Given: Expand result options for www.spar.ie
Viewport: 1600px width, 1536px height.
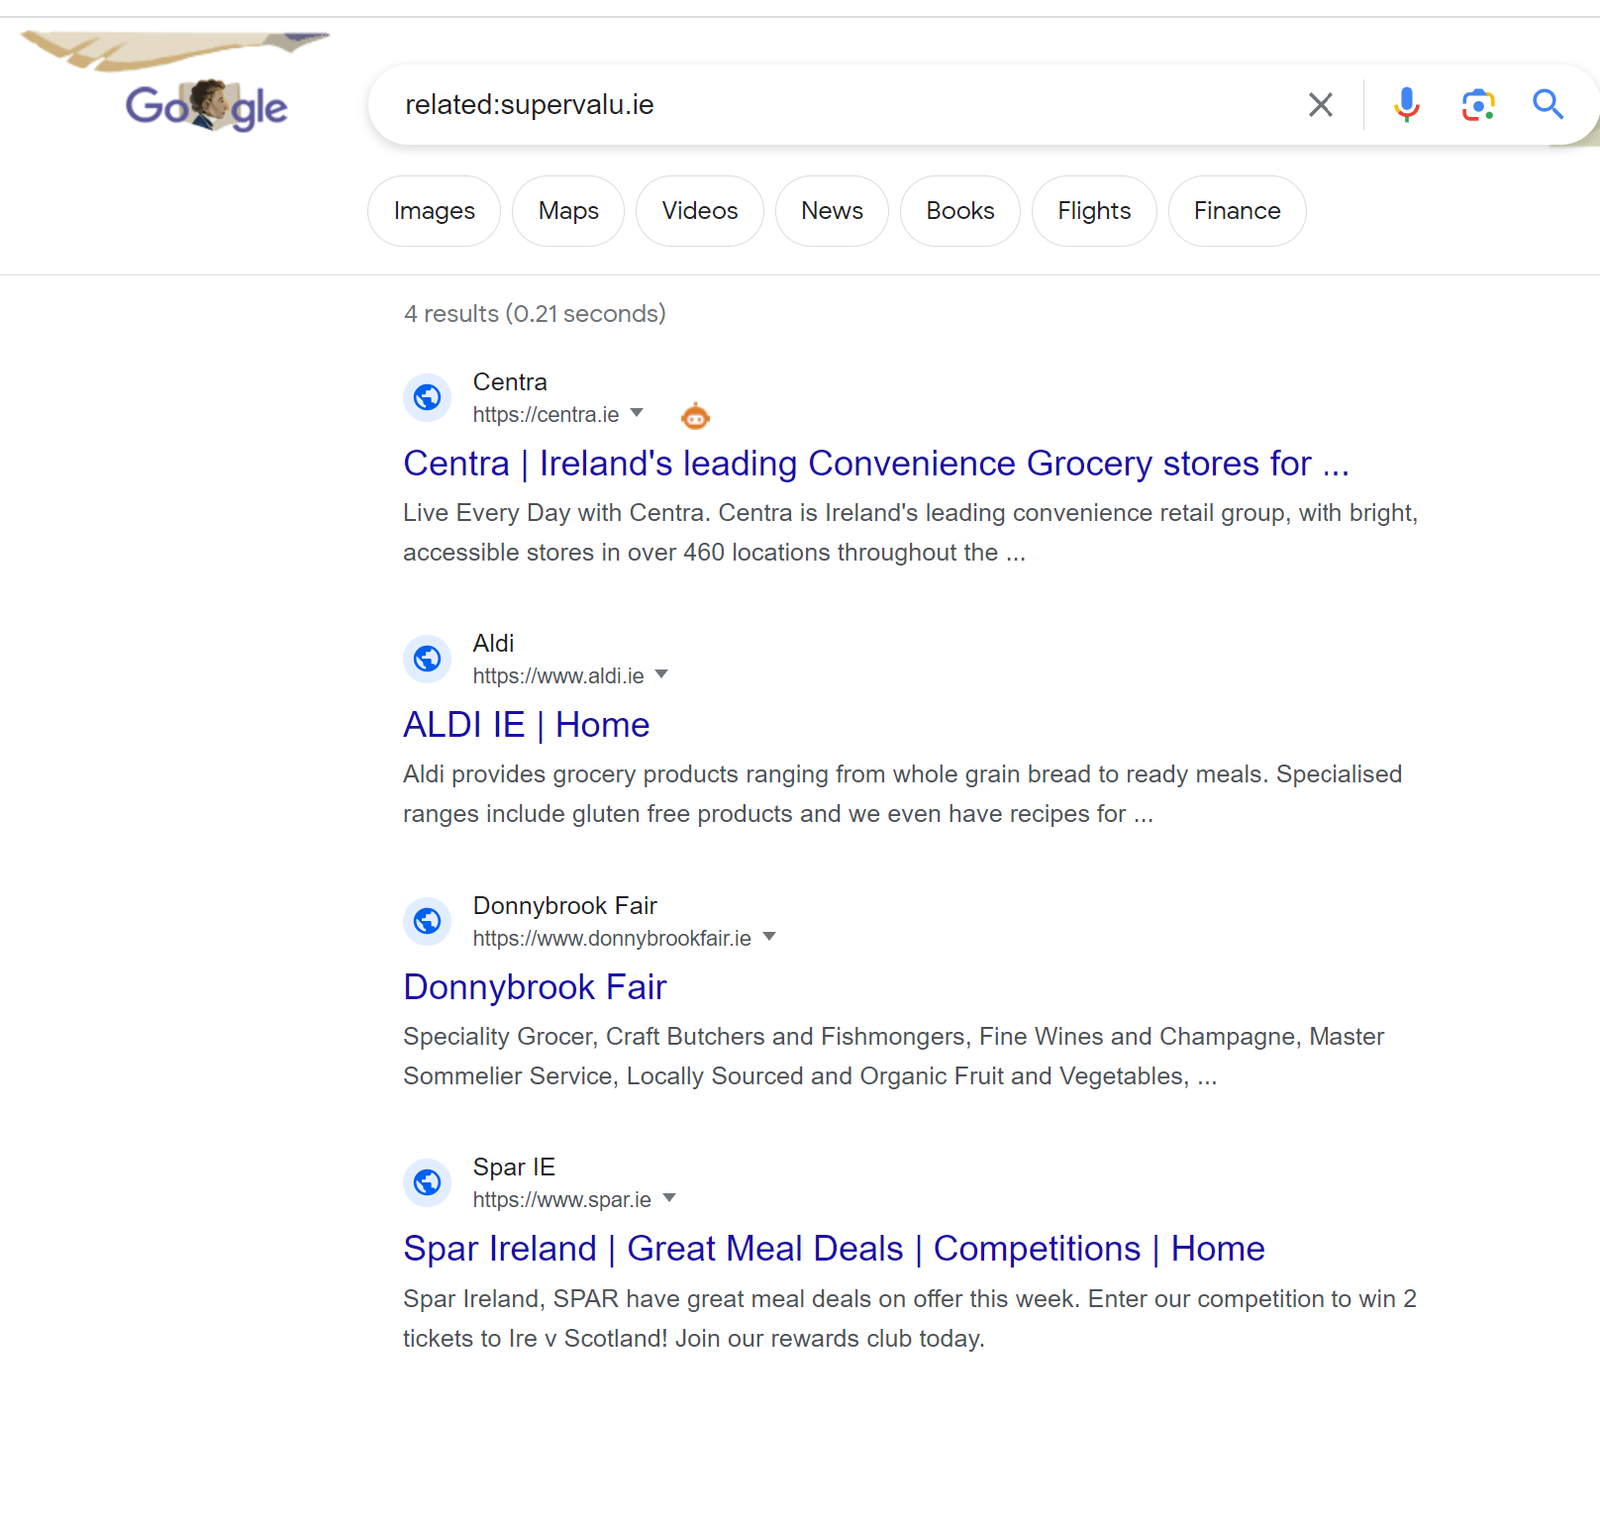Looking at the screenshot, I should pos(669,1198).
